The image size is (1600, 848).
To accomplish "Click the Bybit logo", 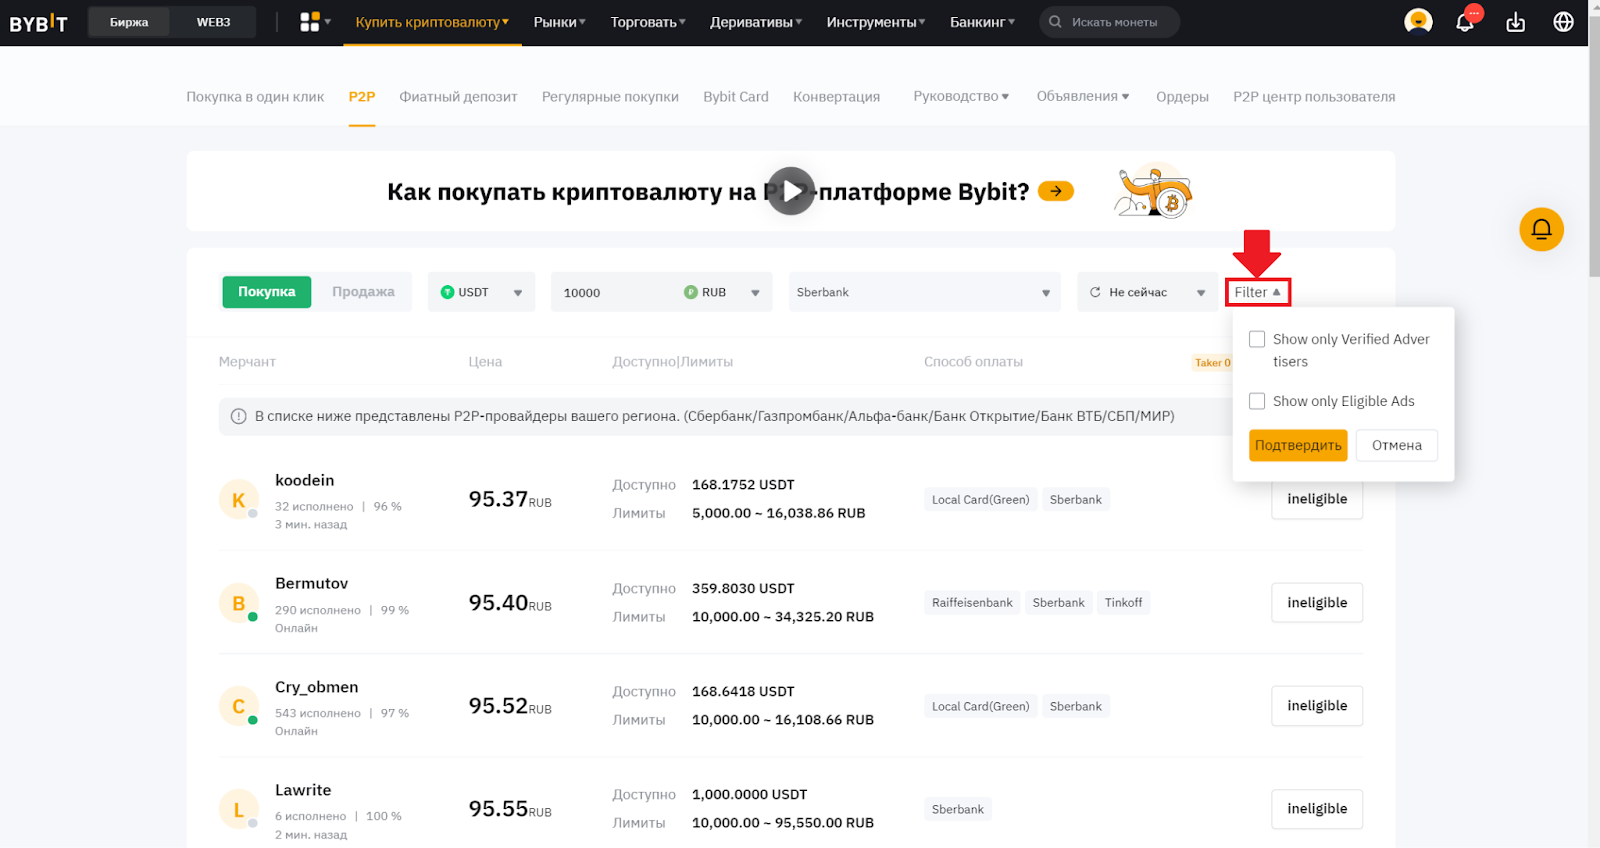I will click(38, 22).
